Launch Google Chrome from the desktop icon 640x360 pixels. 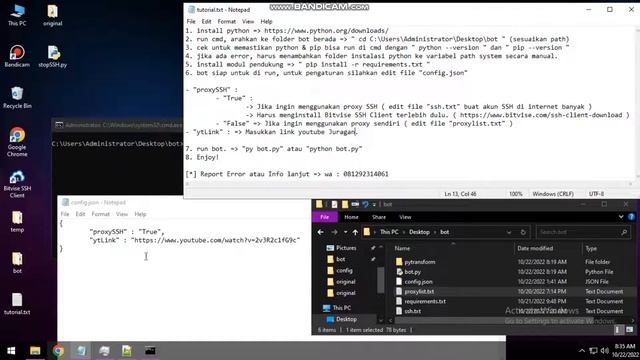(17, 142)
